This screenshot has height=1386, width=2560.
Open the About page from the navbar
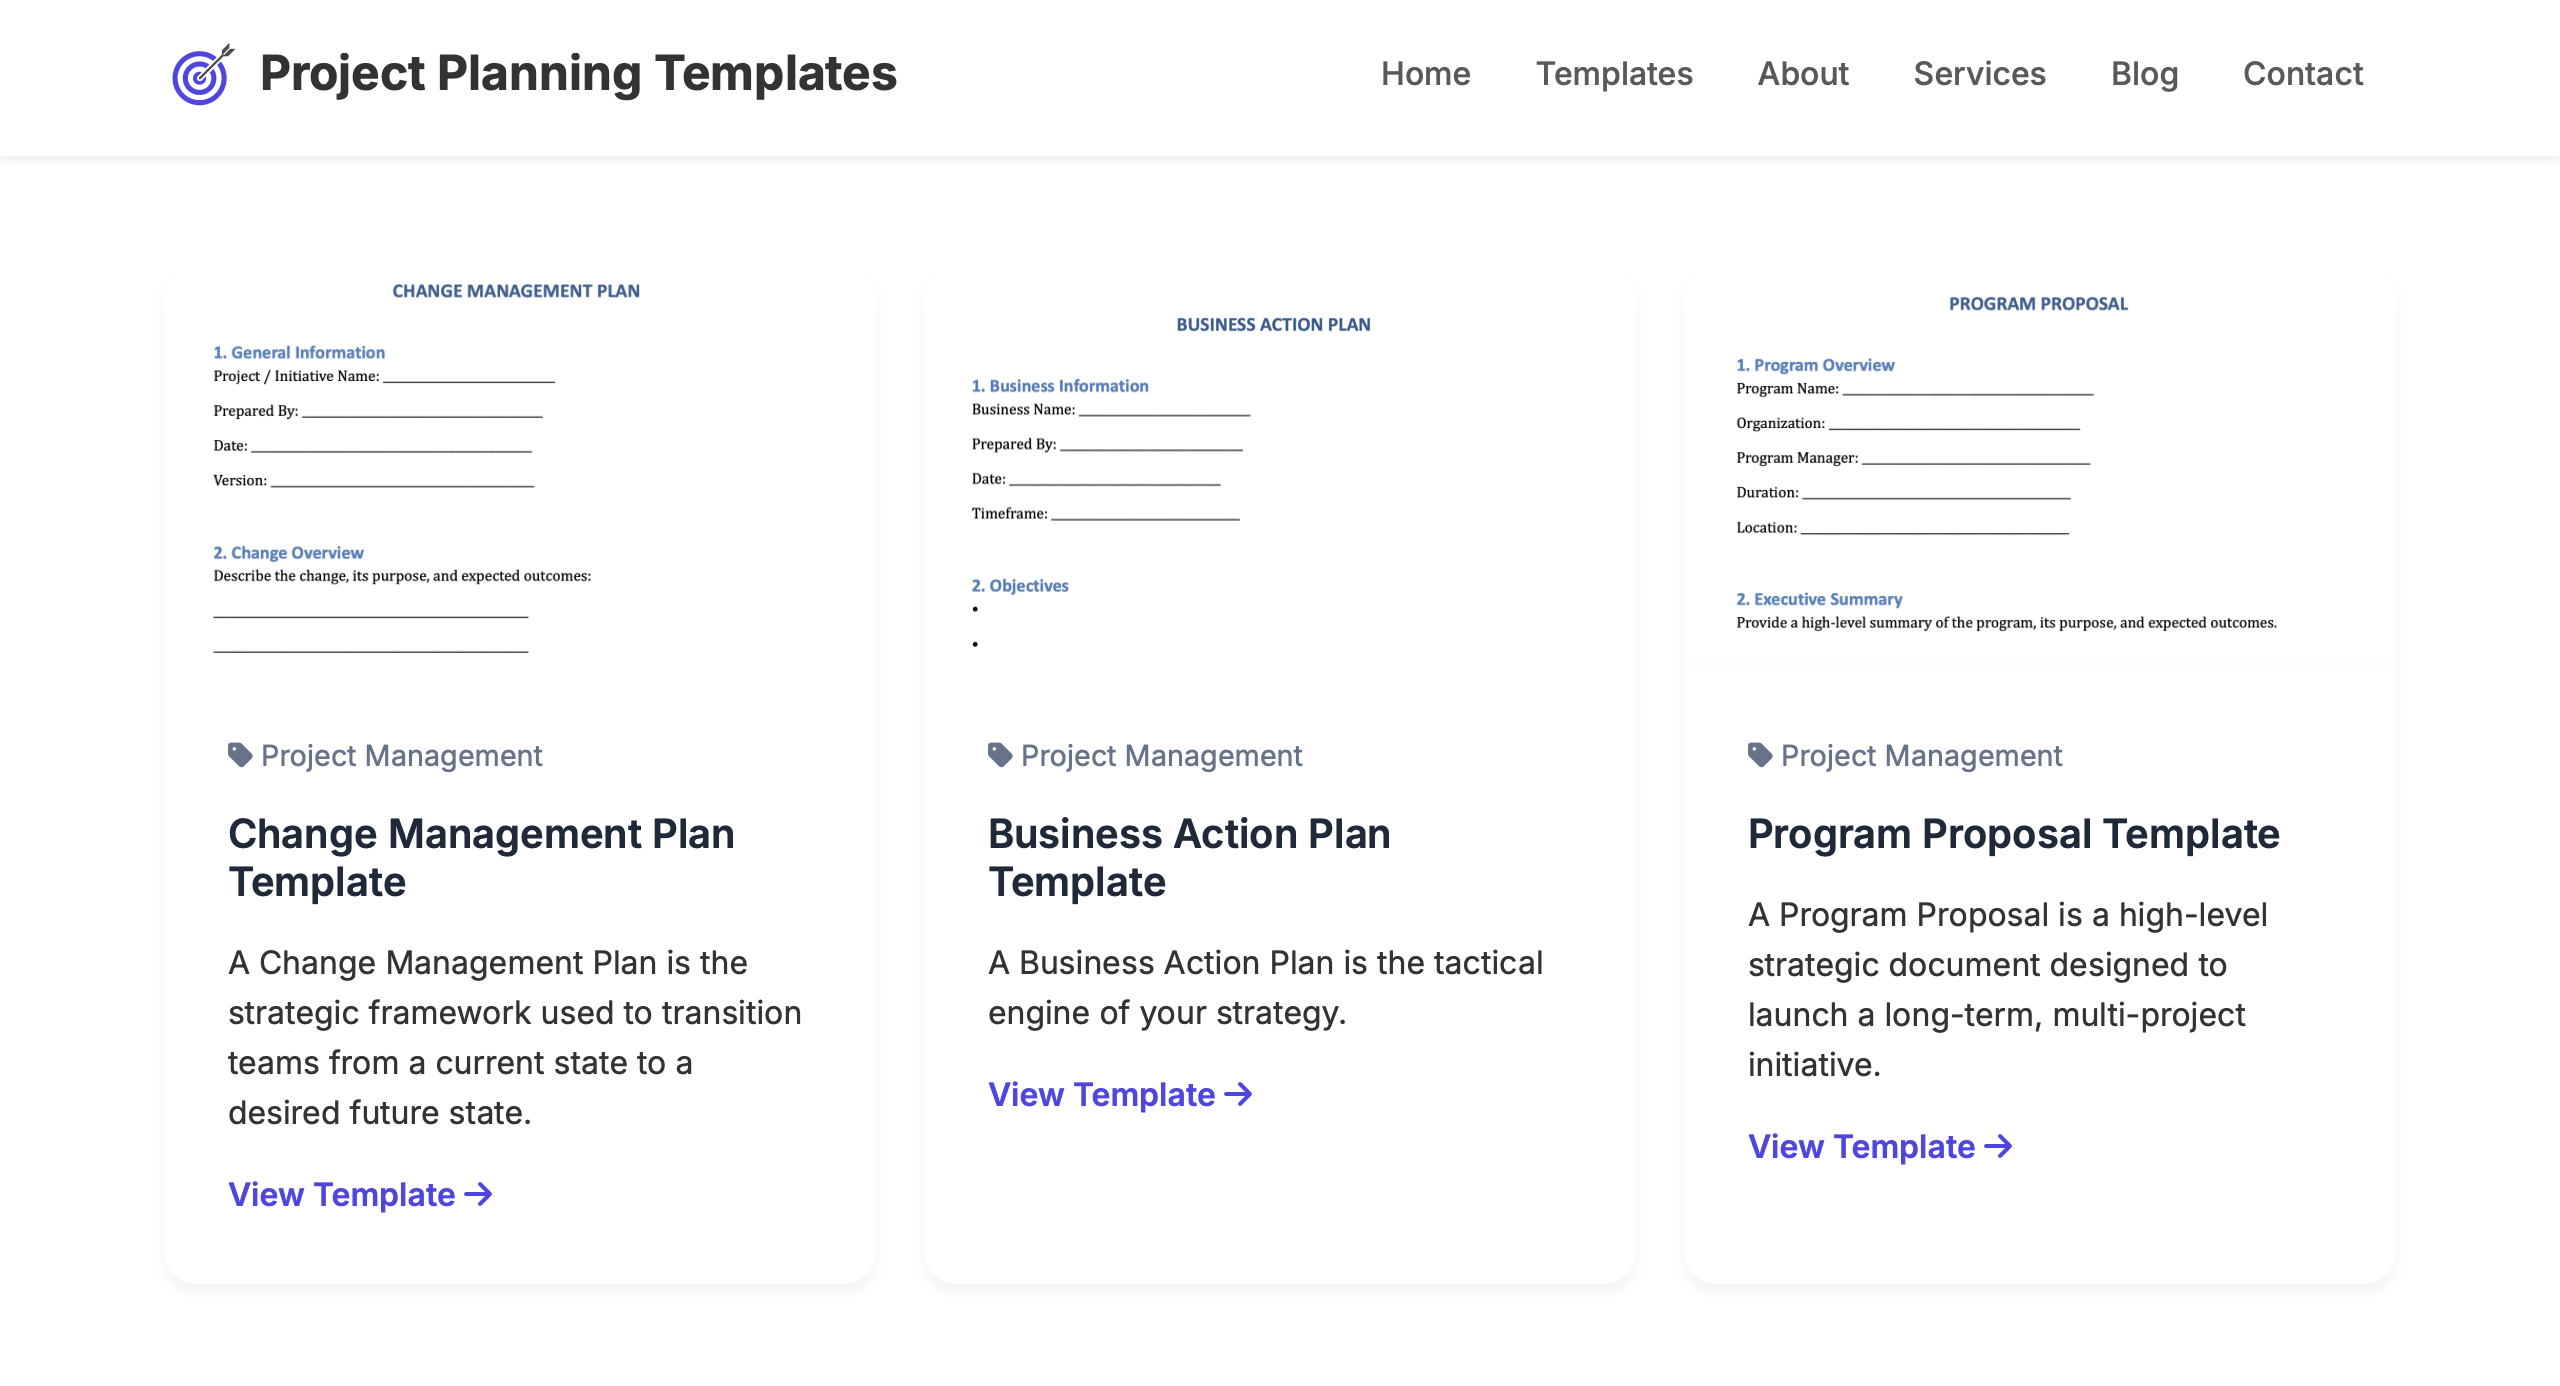[x=1802, y=73]
